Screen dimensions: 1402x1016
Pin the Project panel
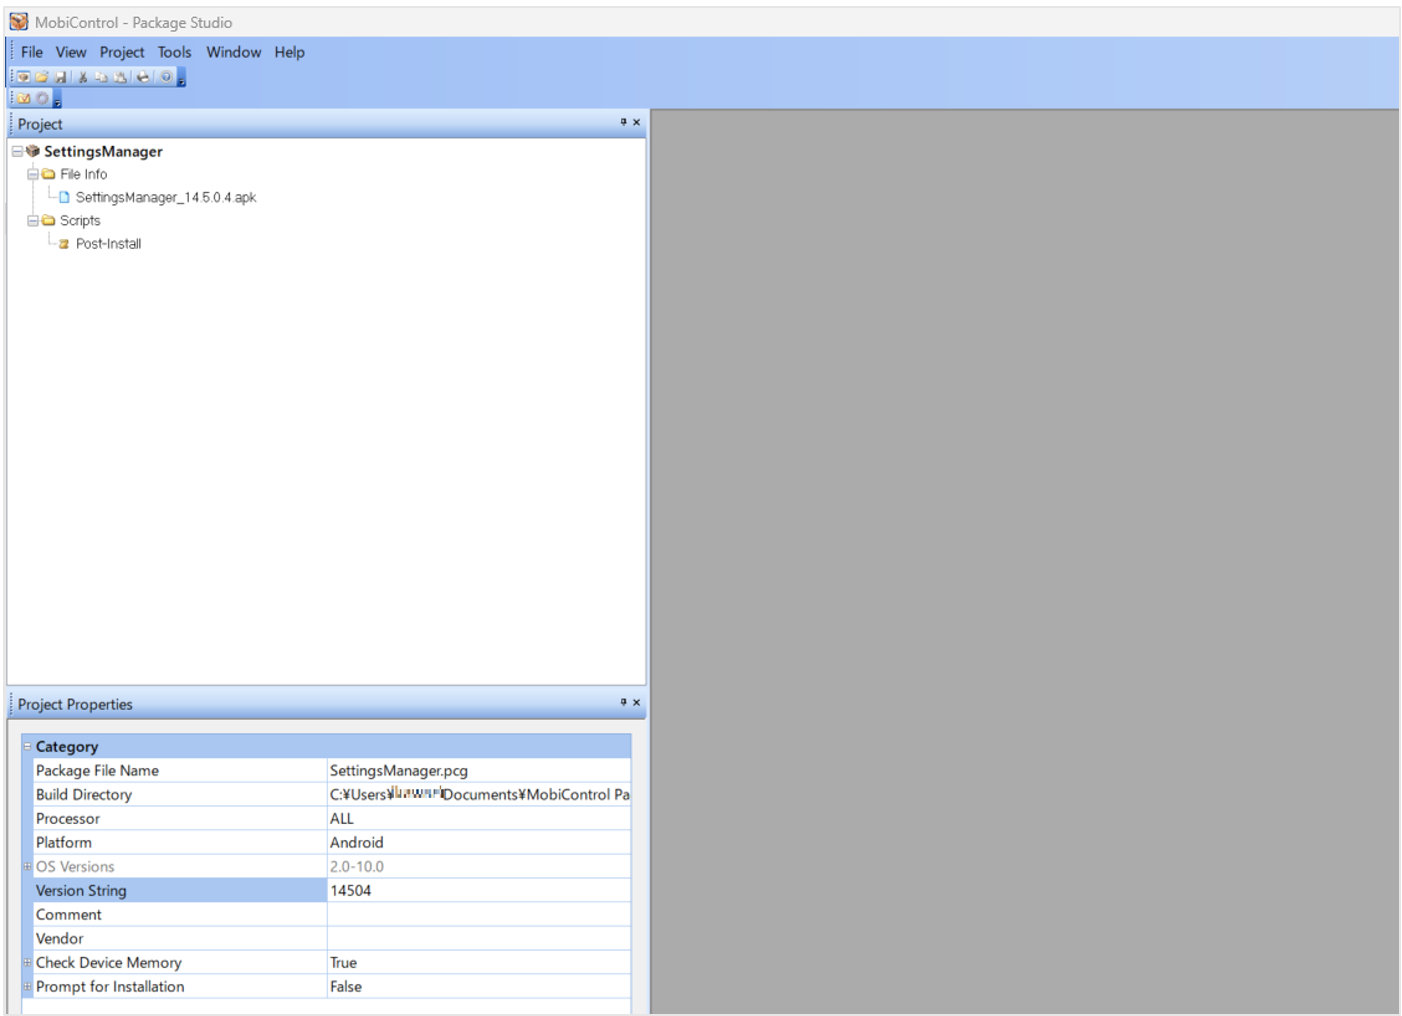tap(623, 122)
